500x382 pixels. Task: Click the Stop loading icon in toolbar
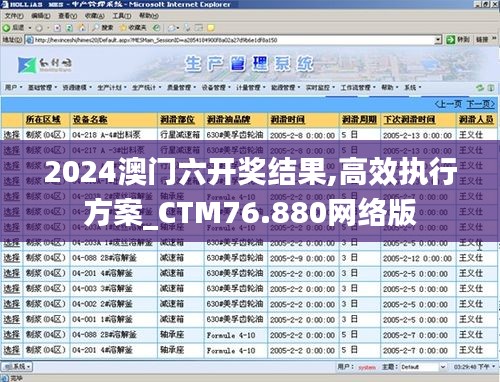pyautogui.click(x=57, y=28)
